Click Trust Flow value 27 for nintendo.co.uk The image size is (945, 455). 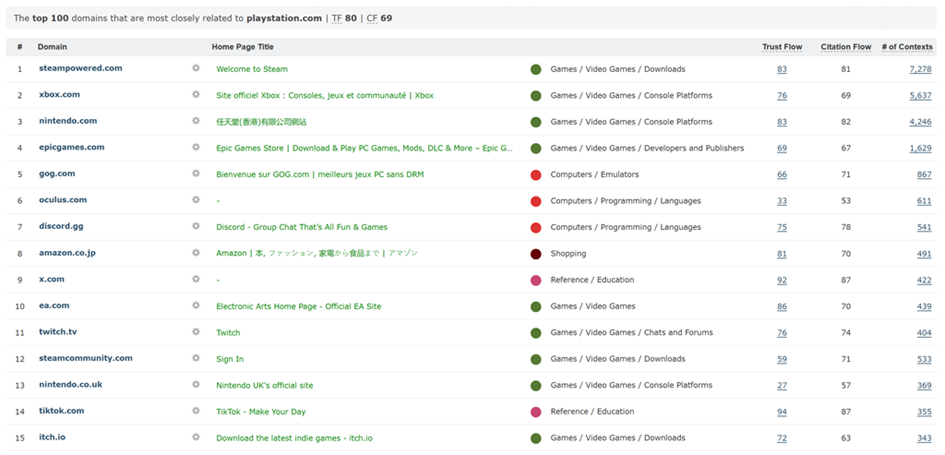pos(782,386)
